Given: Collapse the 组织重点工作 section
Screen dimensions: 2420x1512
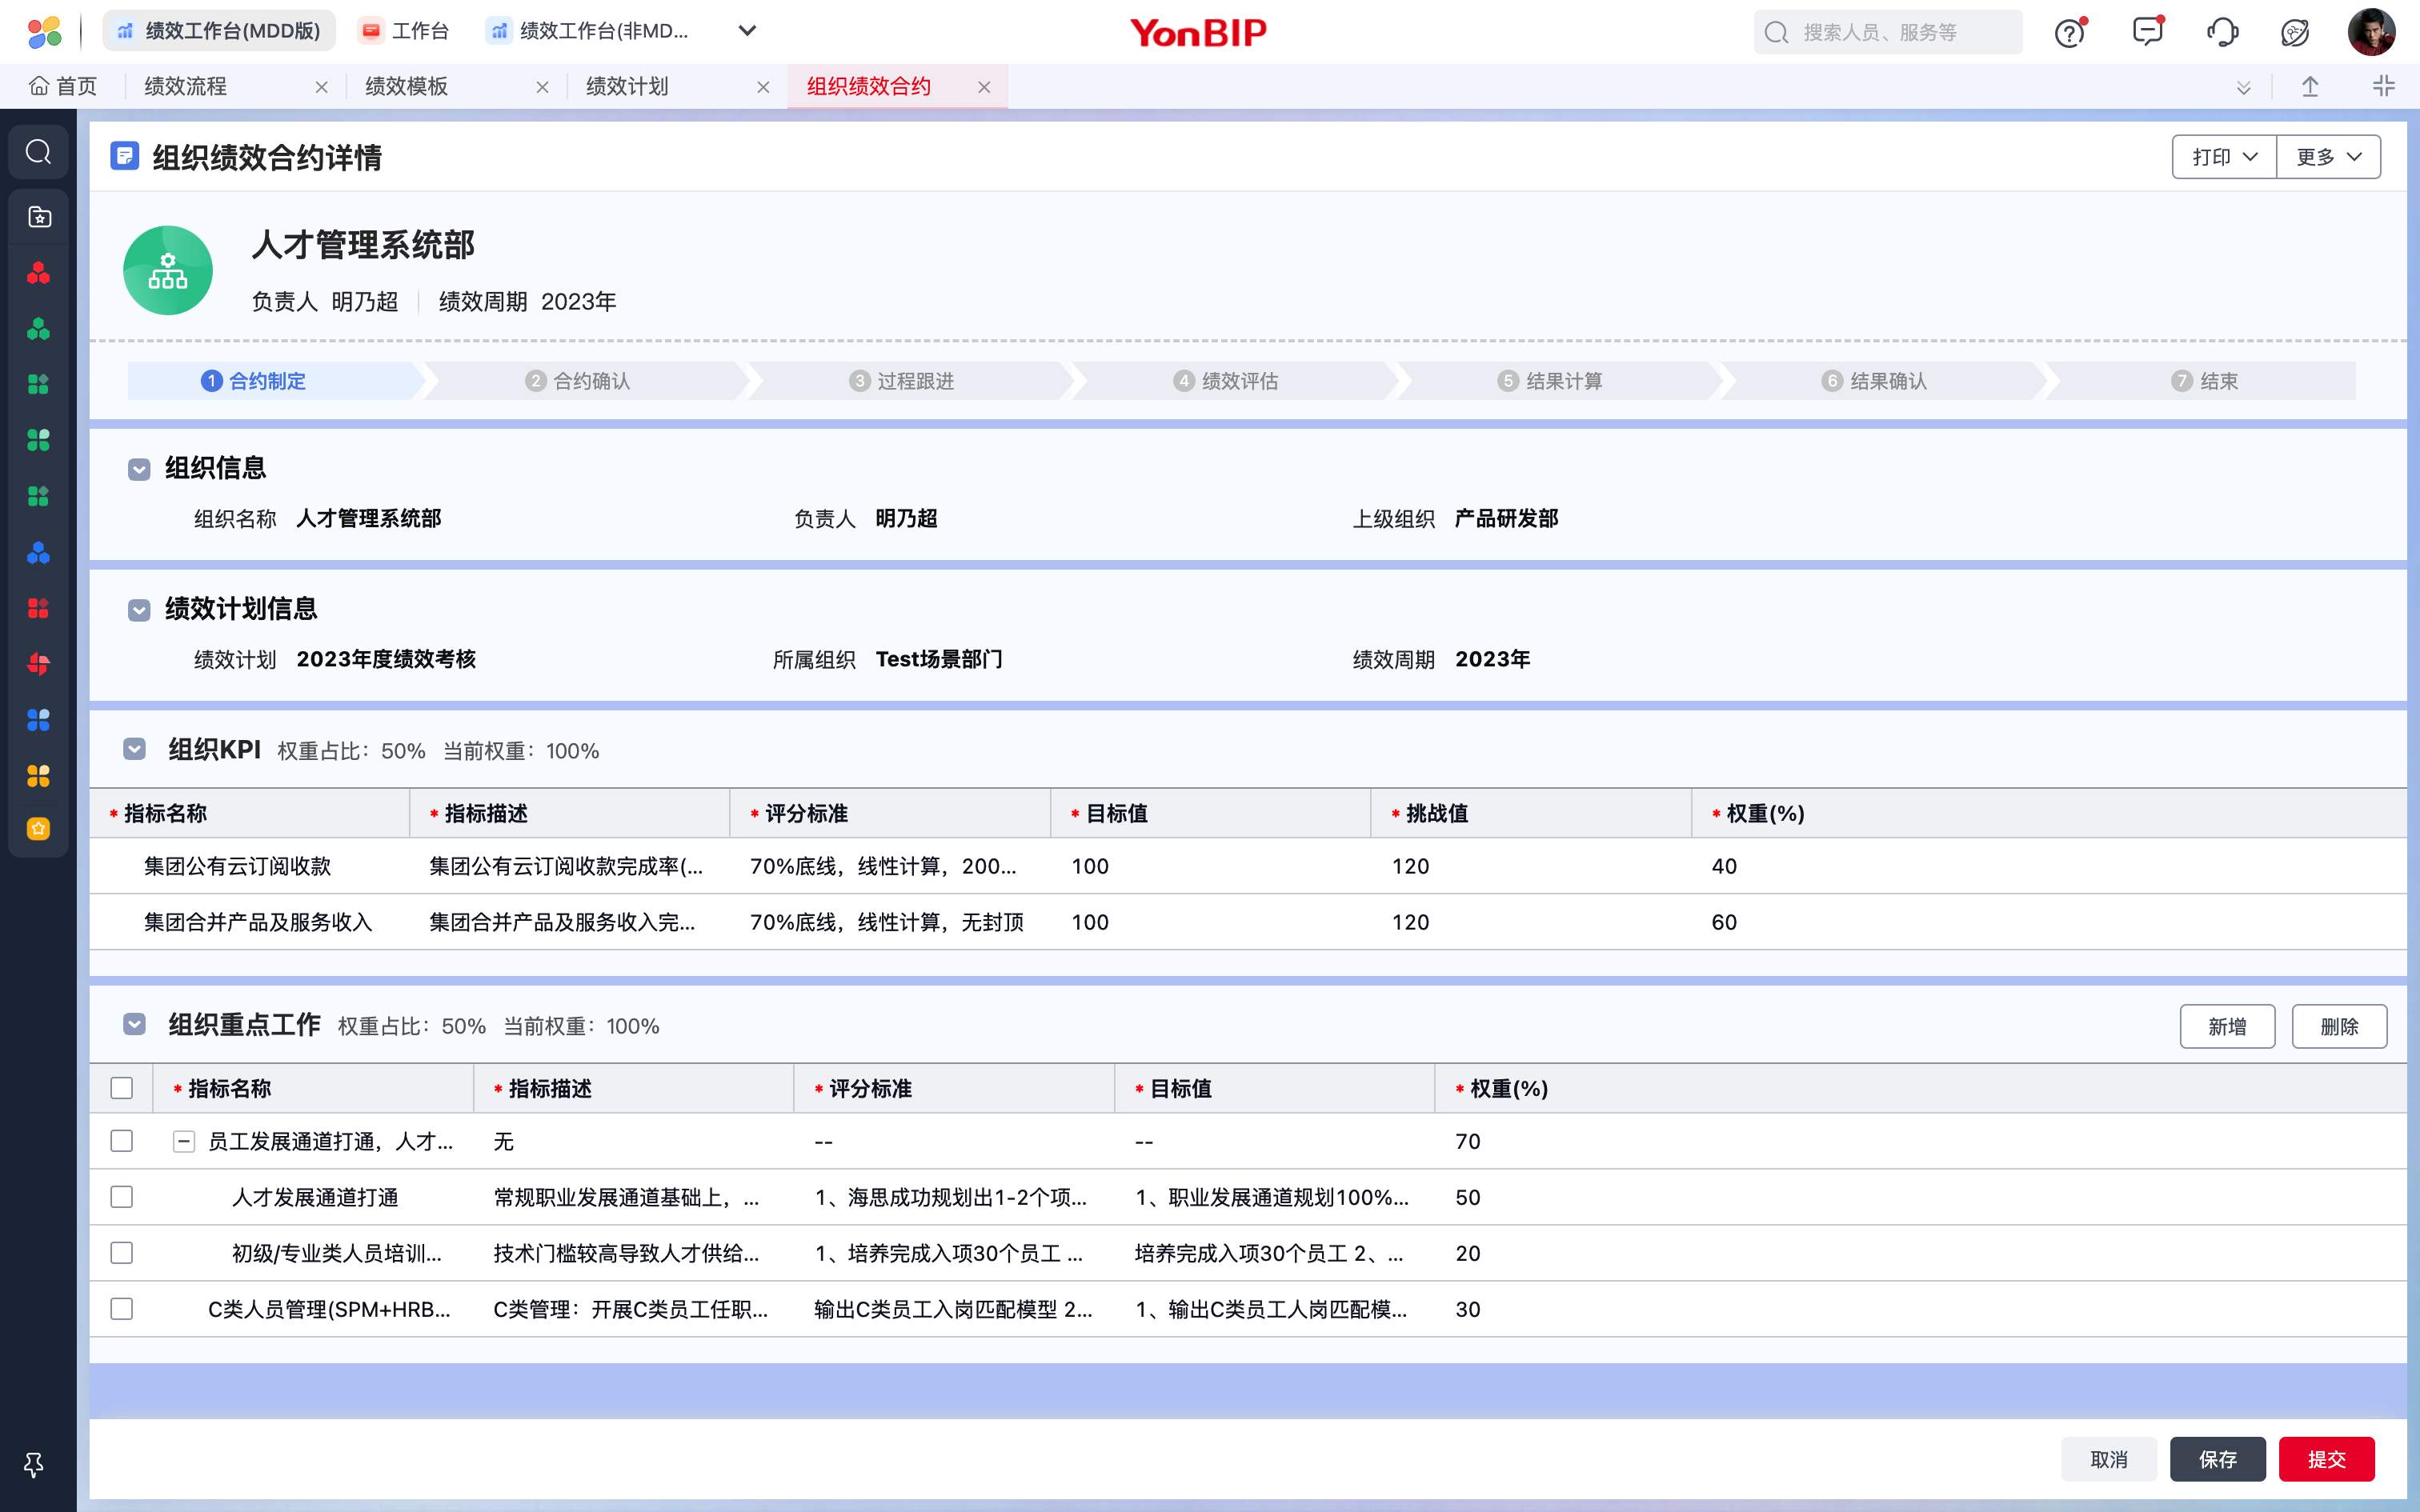Looking at the screenshot, I should click(x=134, y=1024).
